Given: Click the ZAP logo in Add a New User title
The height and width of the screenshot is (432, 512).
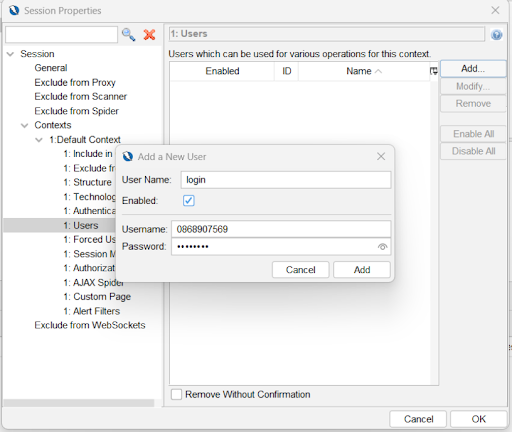Looking at the screenshot, I should 128,156.
